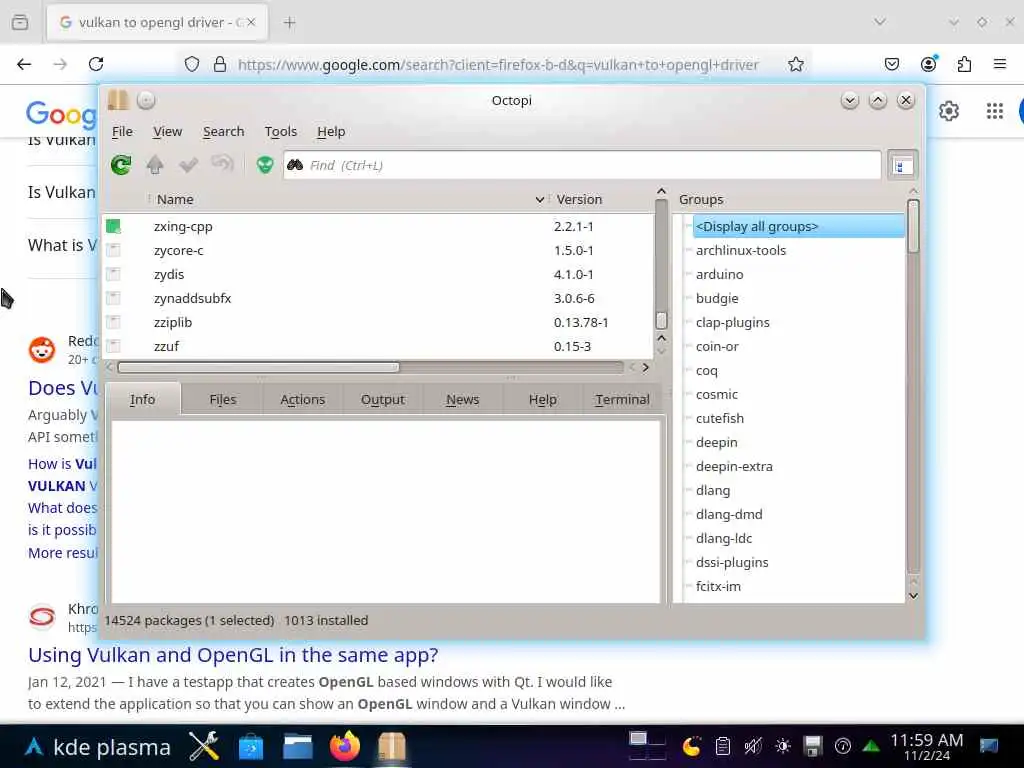Click the Octopi sync database refresh icon
Image resolution: width=1024 pixels, height=768 pixels.
pos(121,165)
